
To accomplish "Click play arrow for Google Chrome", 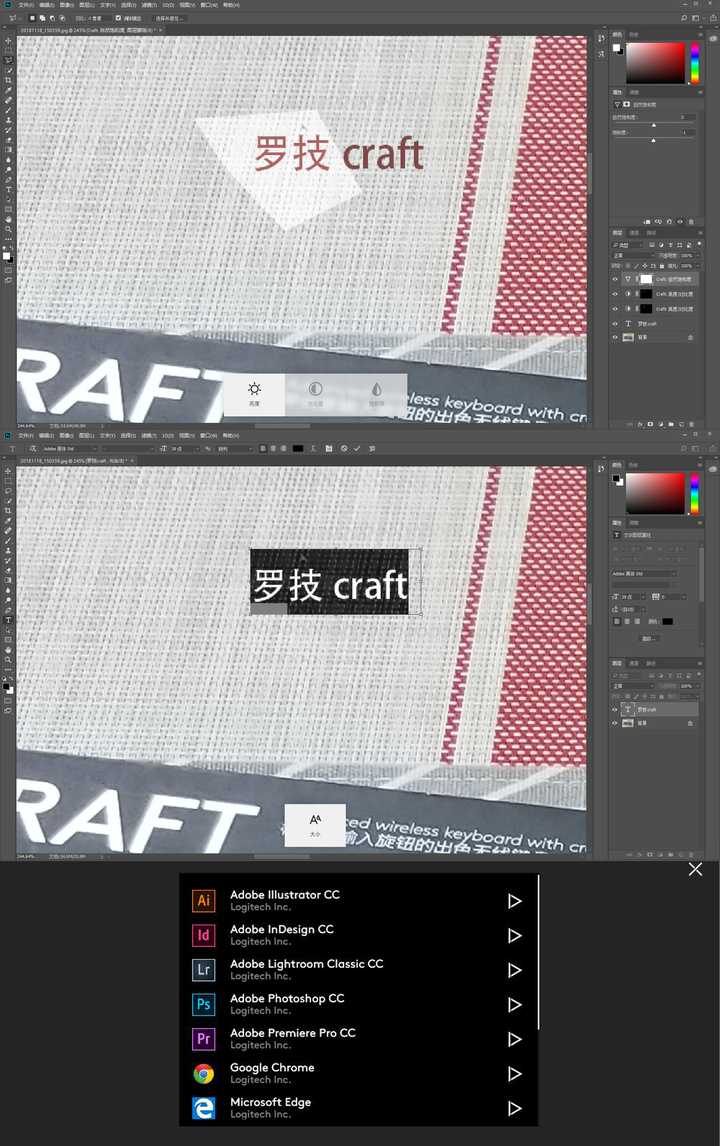I will 515,1074.
